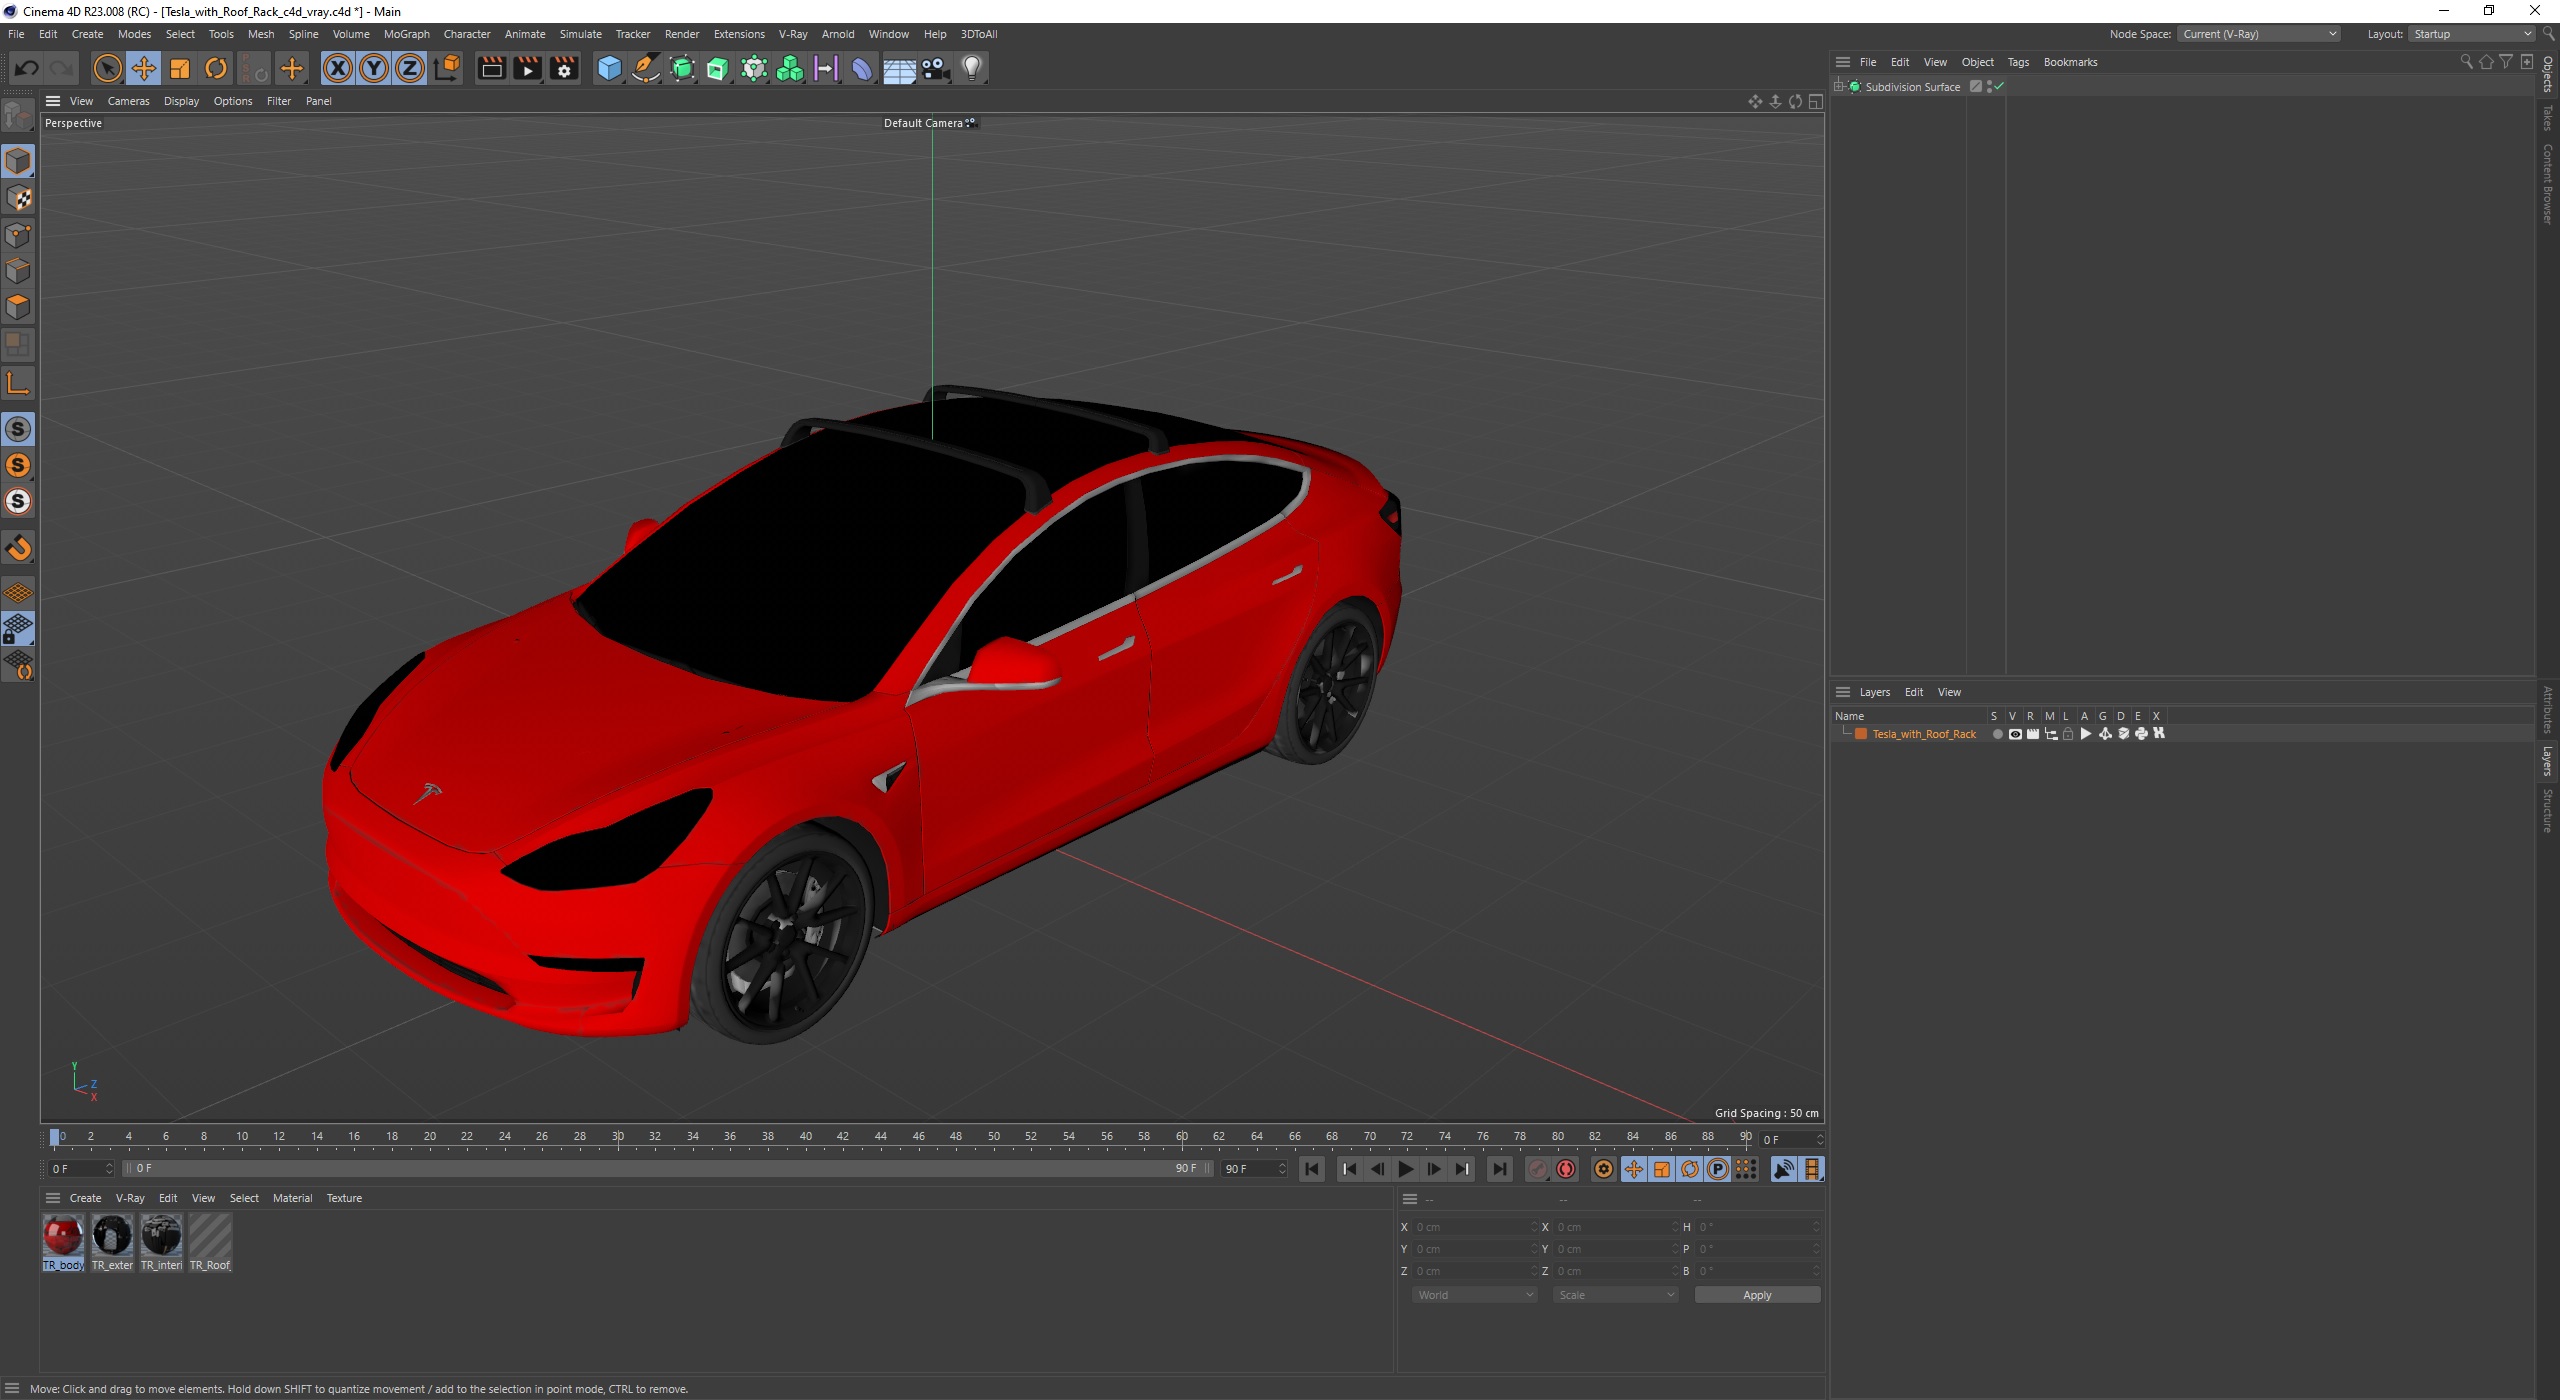Click the timeline range slider bar
2560x1400 pixels.
tap(668, 1169)
